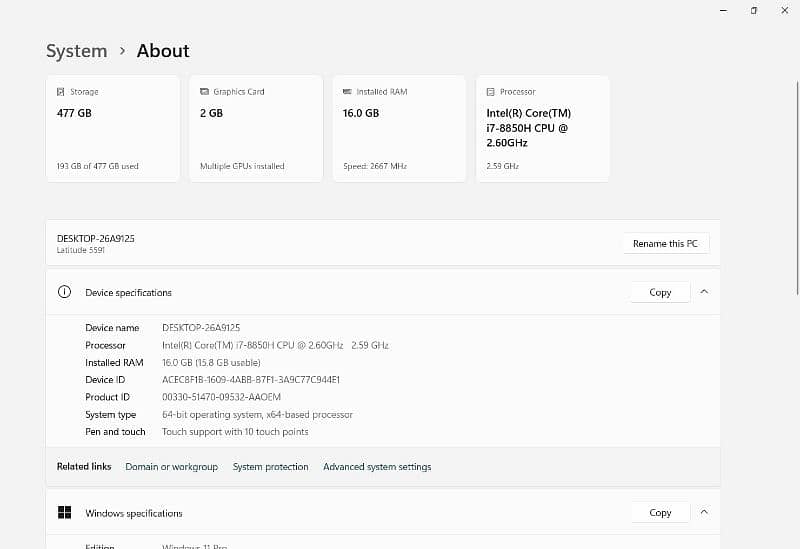Open the i7-8850H Processor card
The height and width of the screenshot is (549, 800).
click(x=542, y=129)
